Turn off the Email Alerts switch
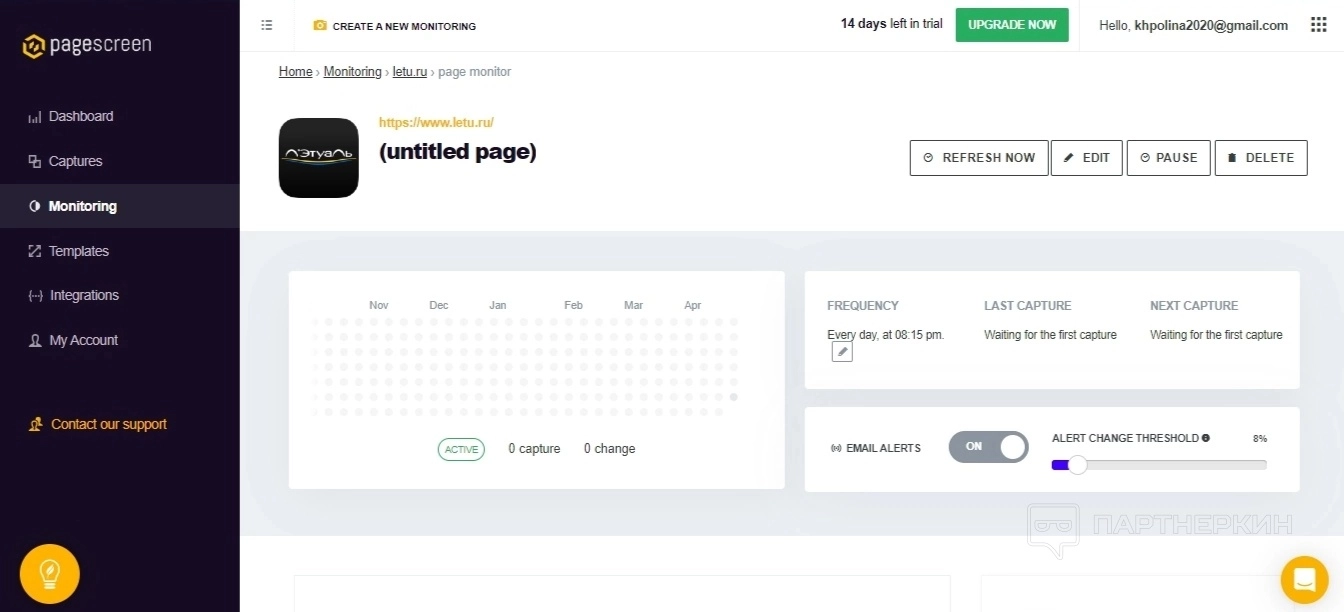 988,447
